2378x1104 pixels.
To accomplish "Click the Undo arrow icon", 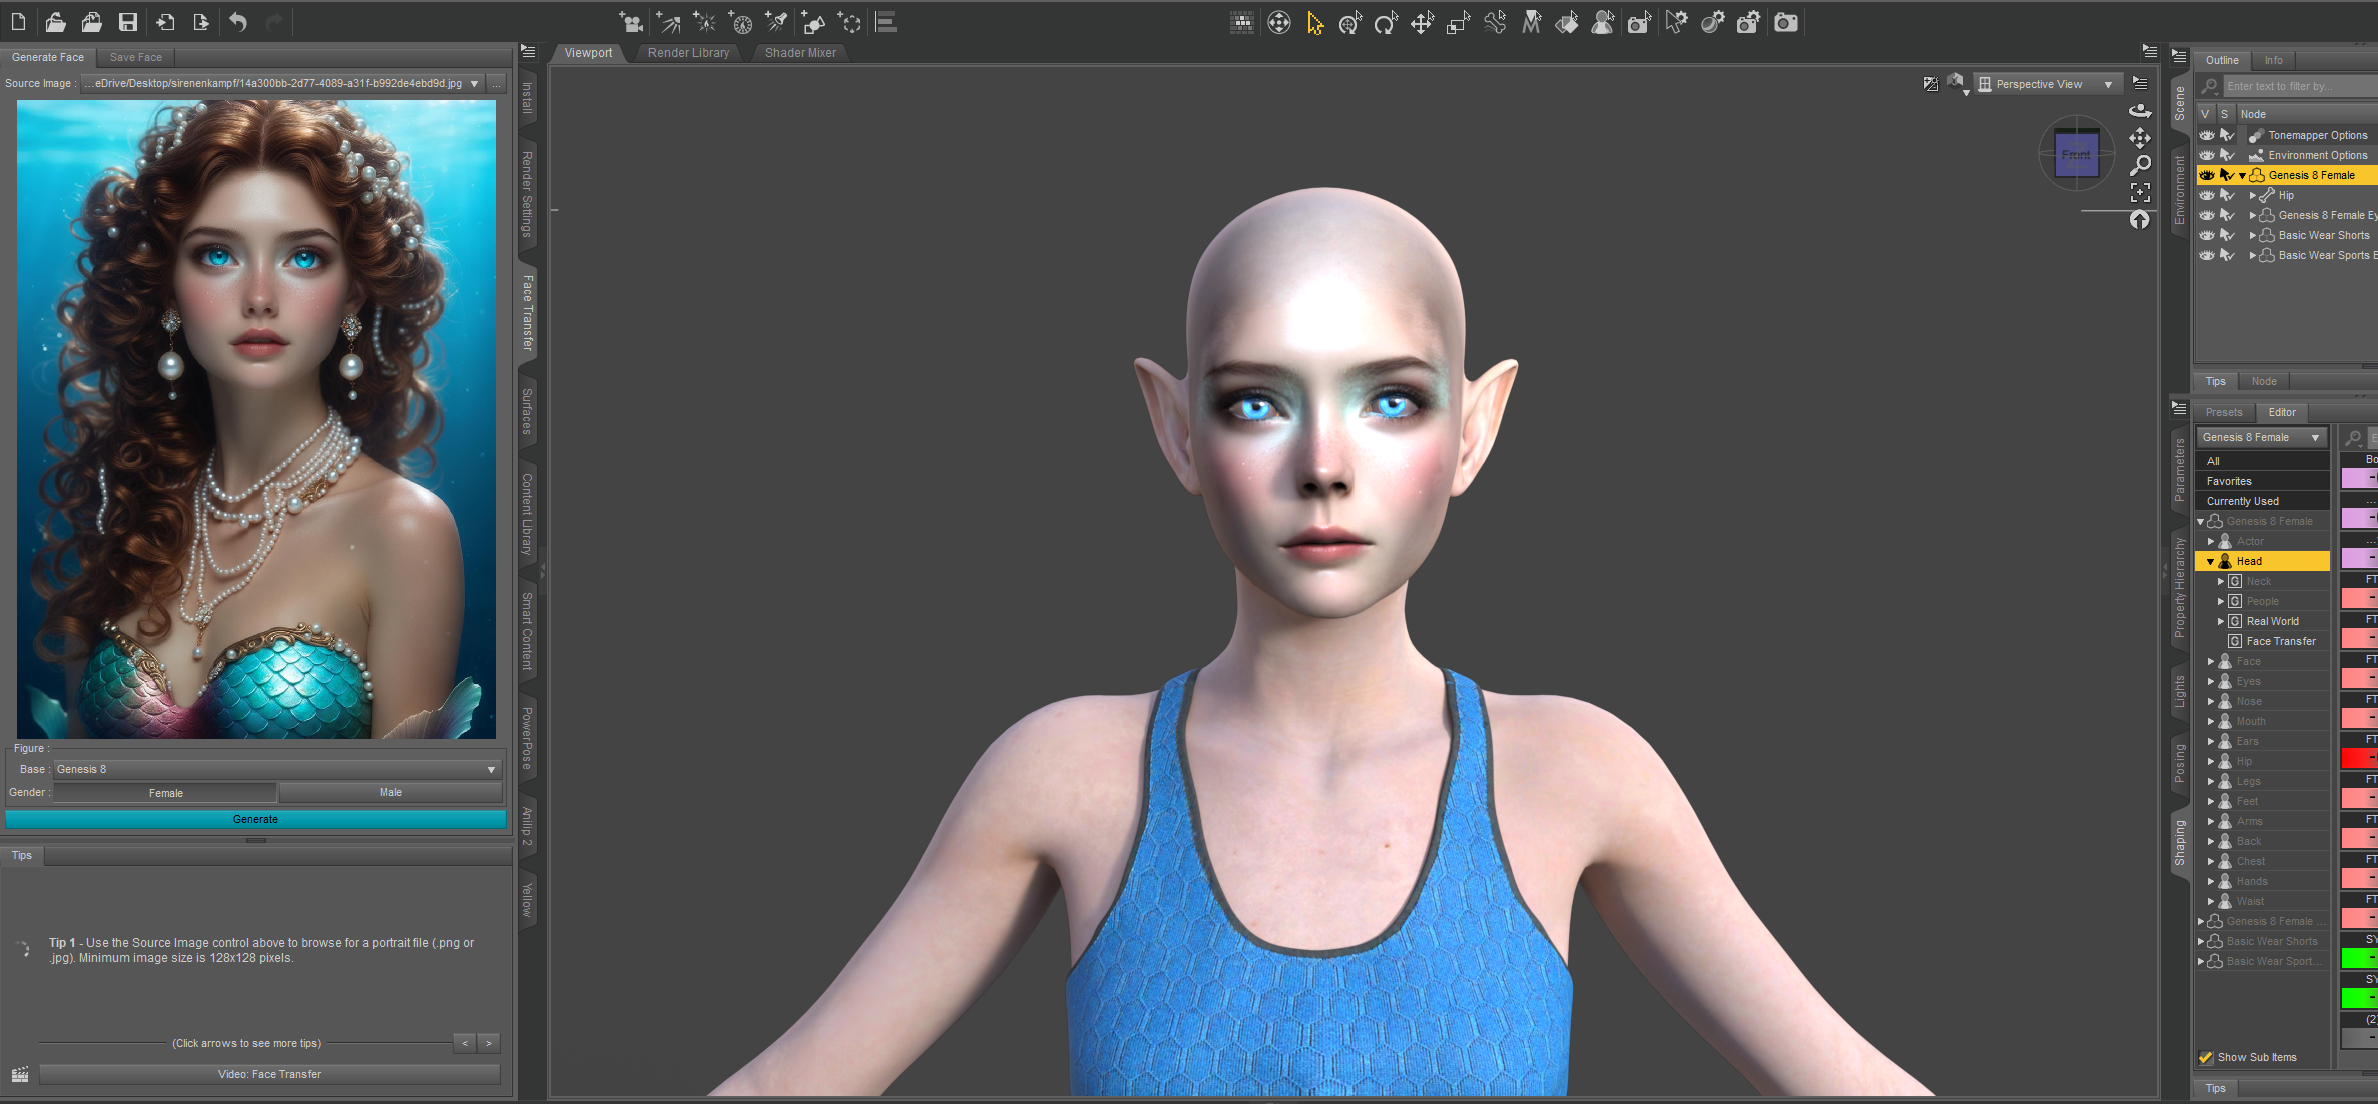I will (x=238, y=22).
